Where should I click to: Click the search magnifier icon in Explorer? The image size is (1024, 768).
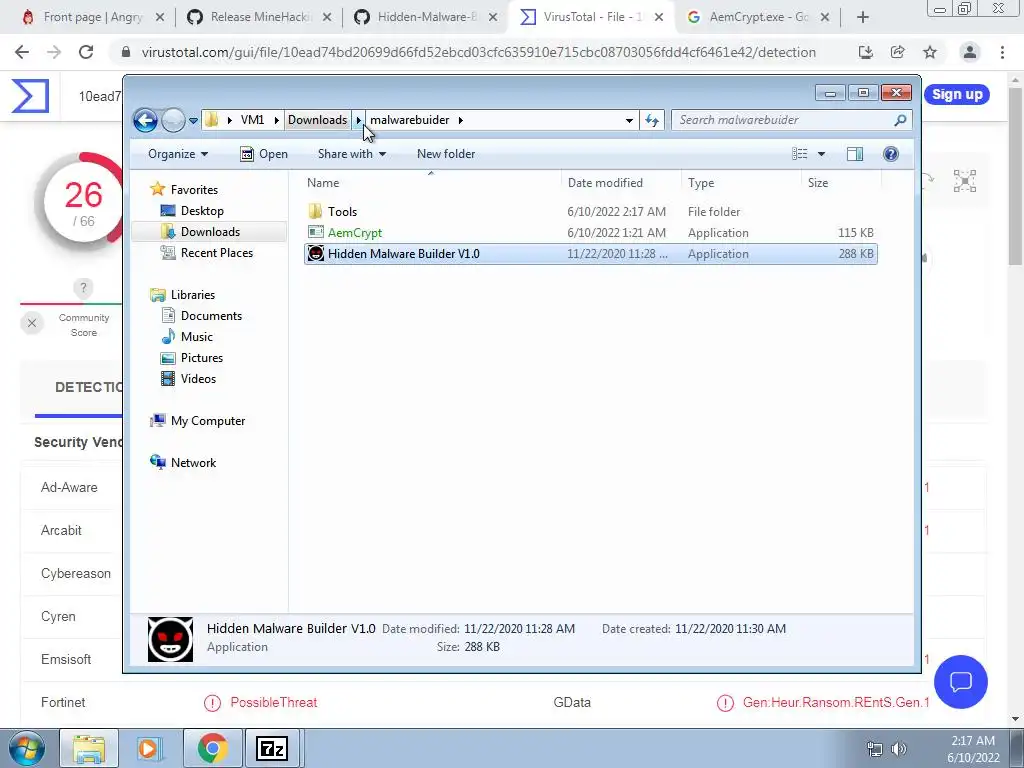(901, 120)
